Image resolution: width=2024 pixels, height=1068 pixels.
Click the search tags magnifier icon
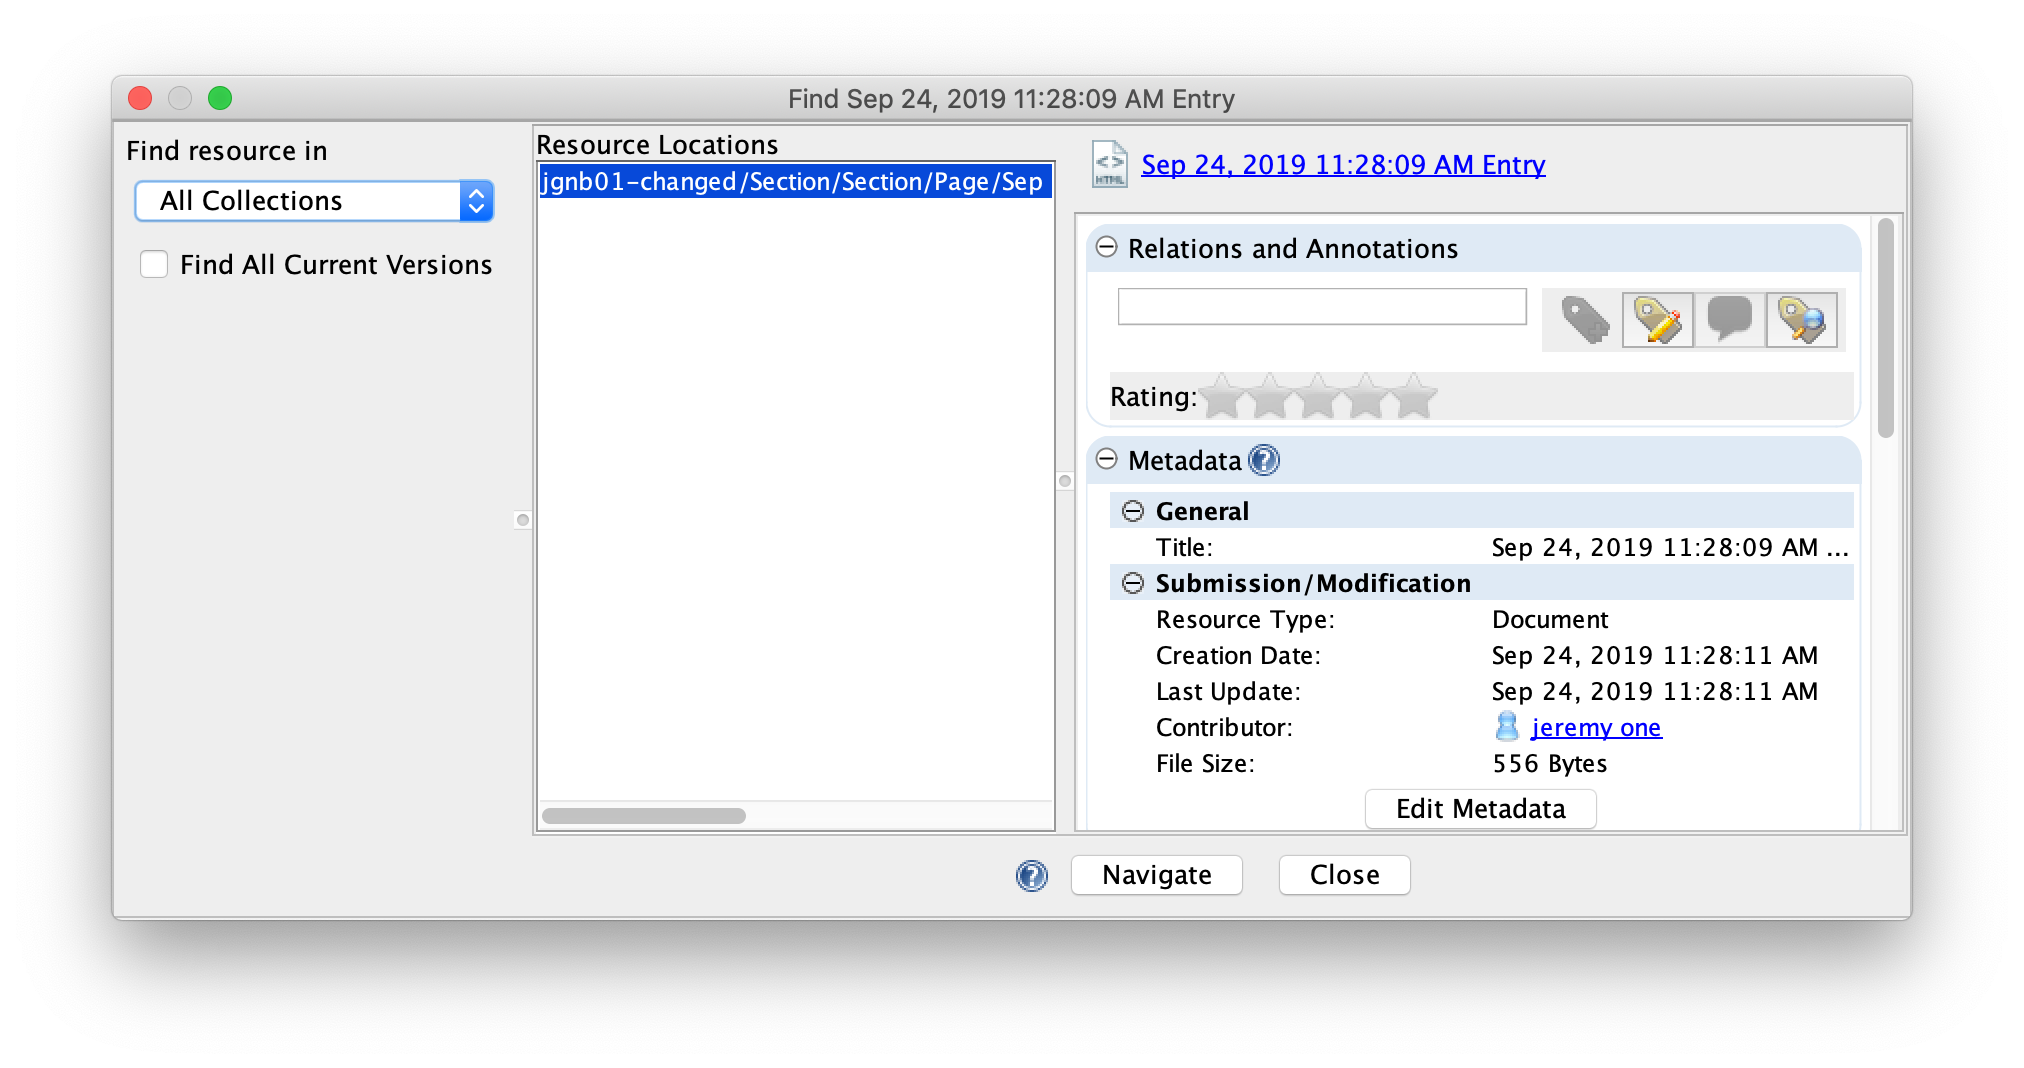point(1801,321)
